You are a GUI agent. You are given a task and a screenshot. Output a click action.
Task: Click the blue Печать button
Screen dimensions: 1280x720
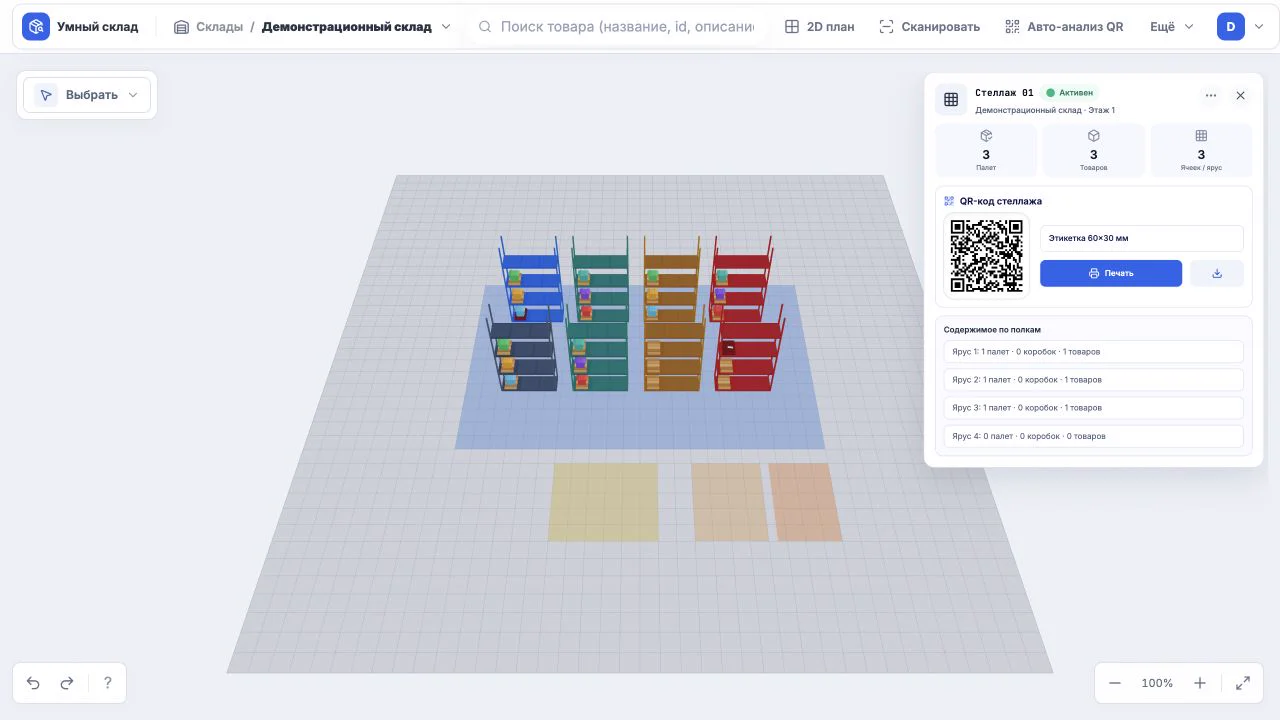(x=1111, y=273)
